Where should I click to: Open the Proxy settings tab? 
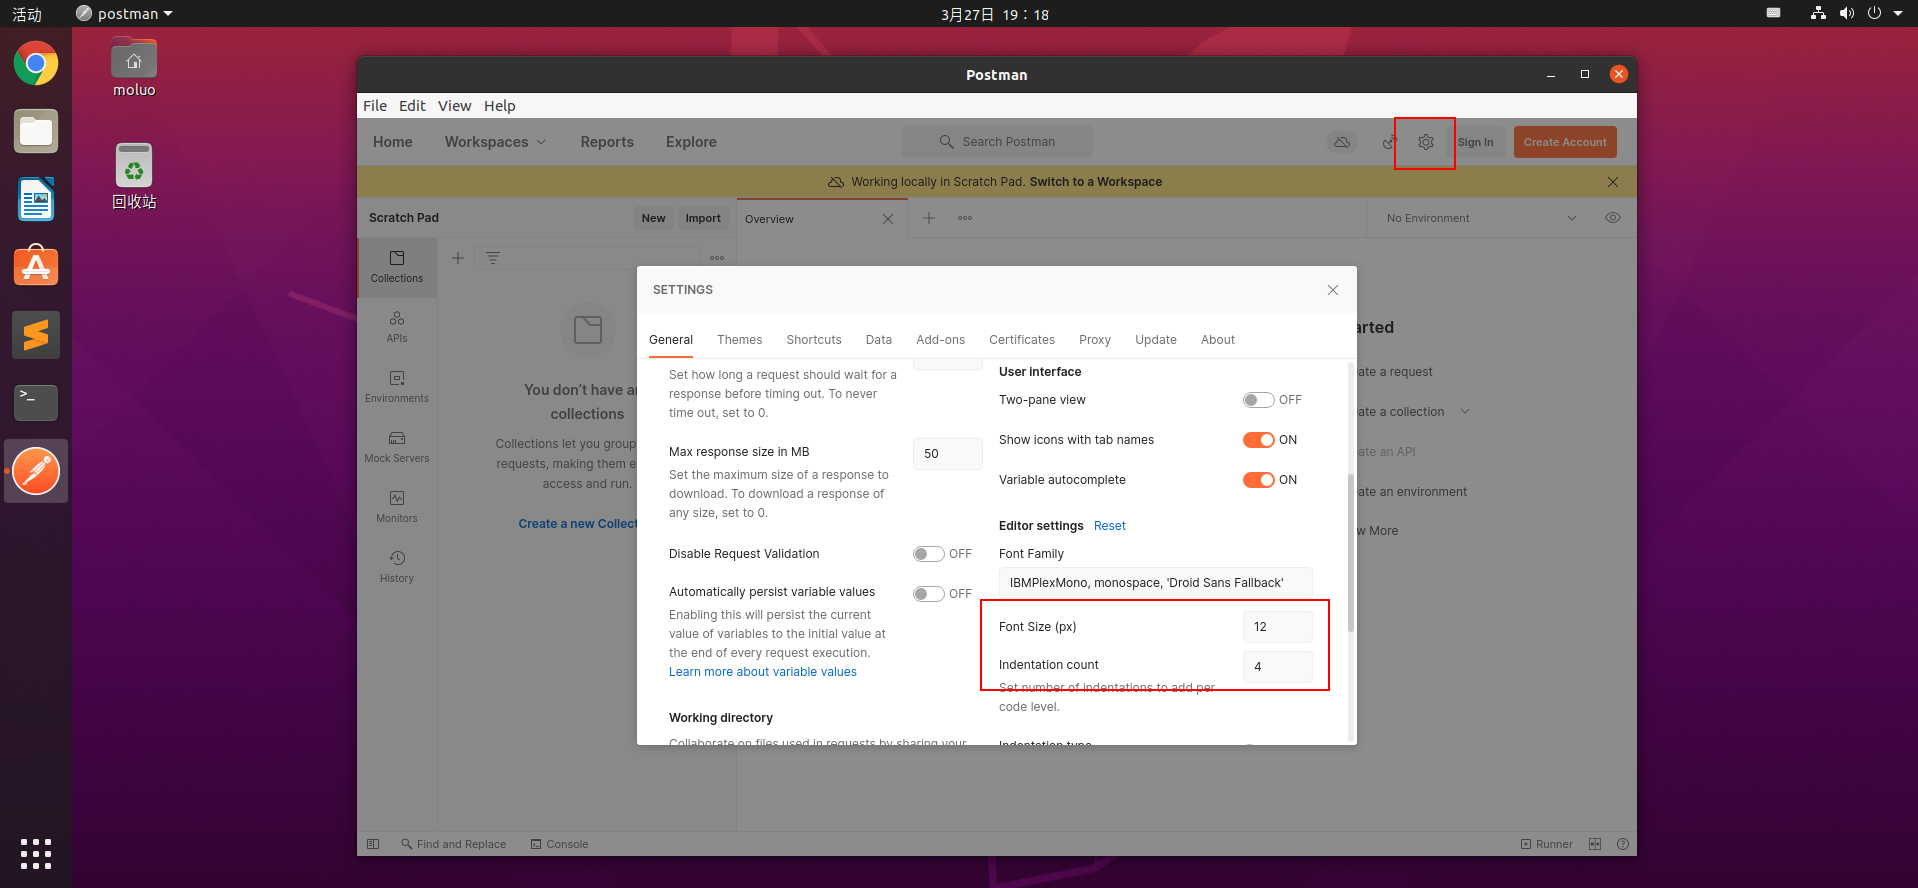coord(1095,340)
